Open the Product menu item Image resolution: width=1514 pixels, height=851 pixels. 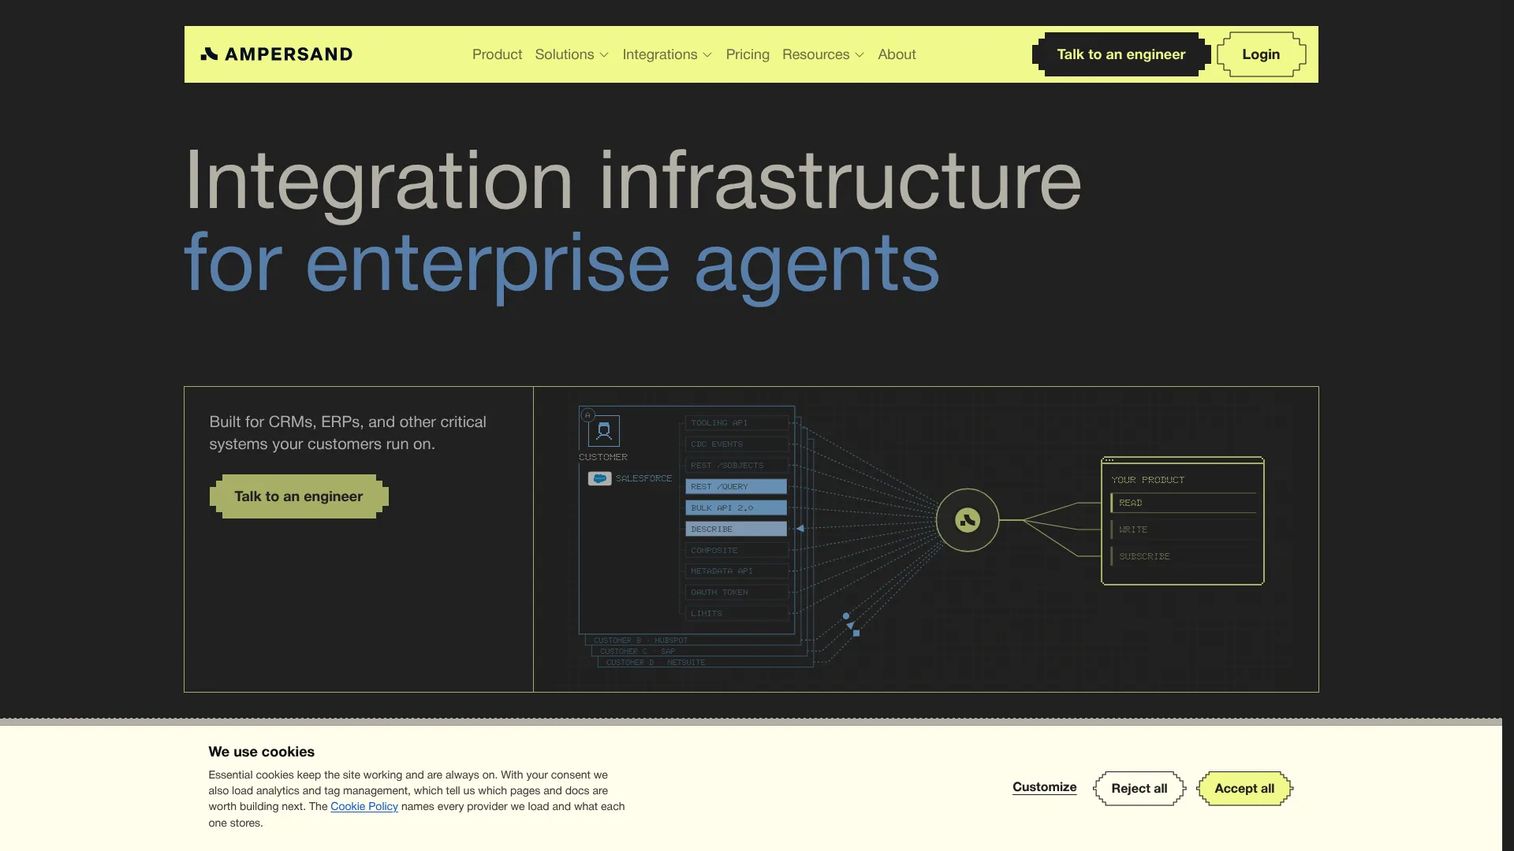[x=497, y=54]
